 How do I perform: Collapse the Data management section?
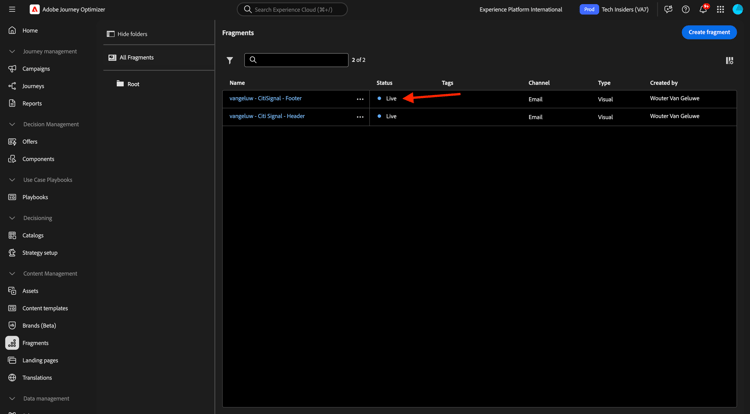(x=12, y=398)
